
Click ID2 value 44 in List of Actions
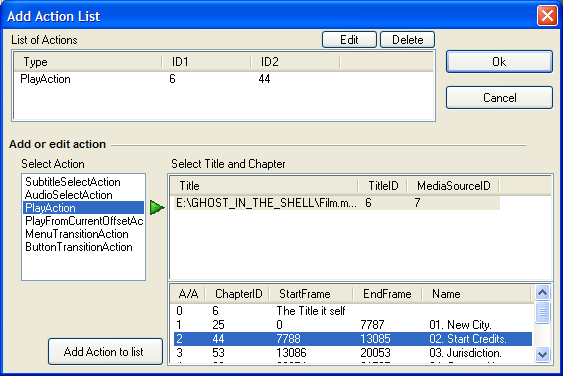[264, 79]
